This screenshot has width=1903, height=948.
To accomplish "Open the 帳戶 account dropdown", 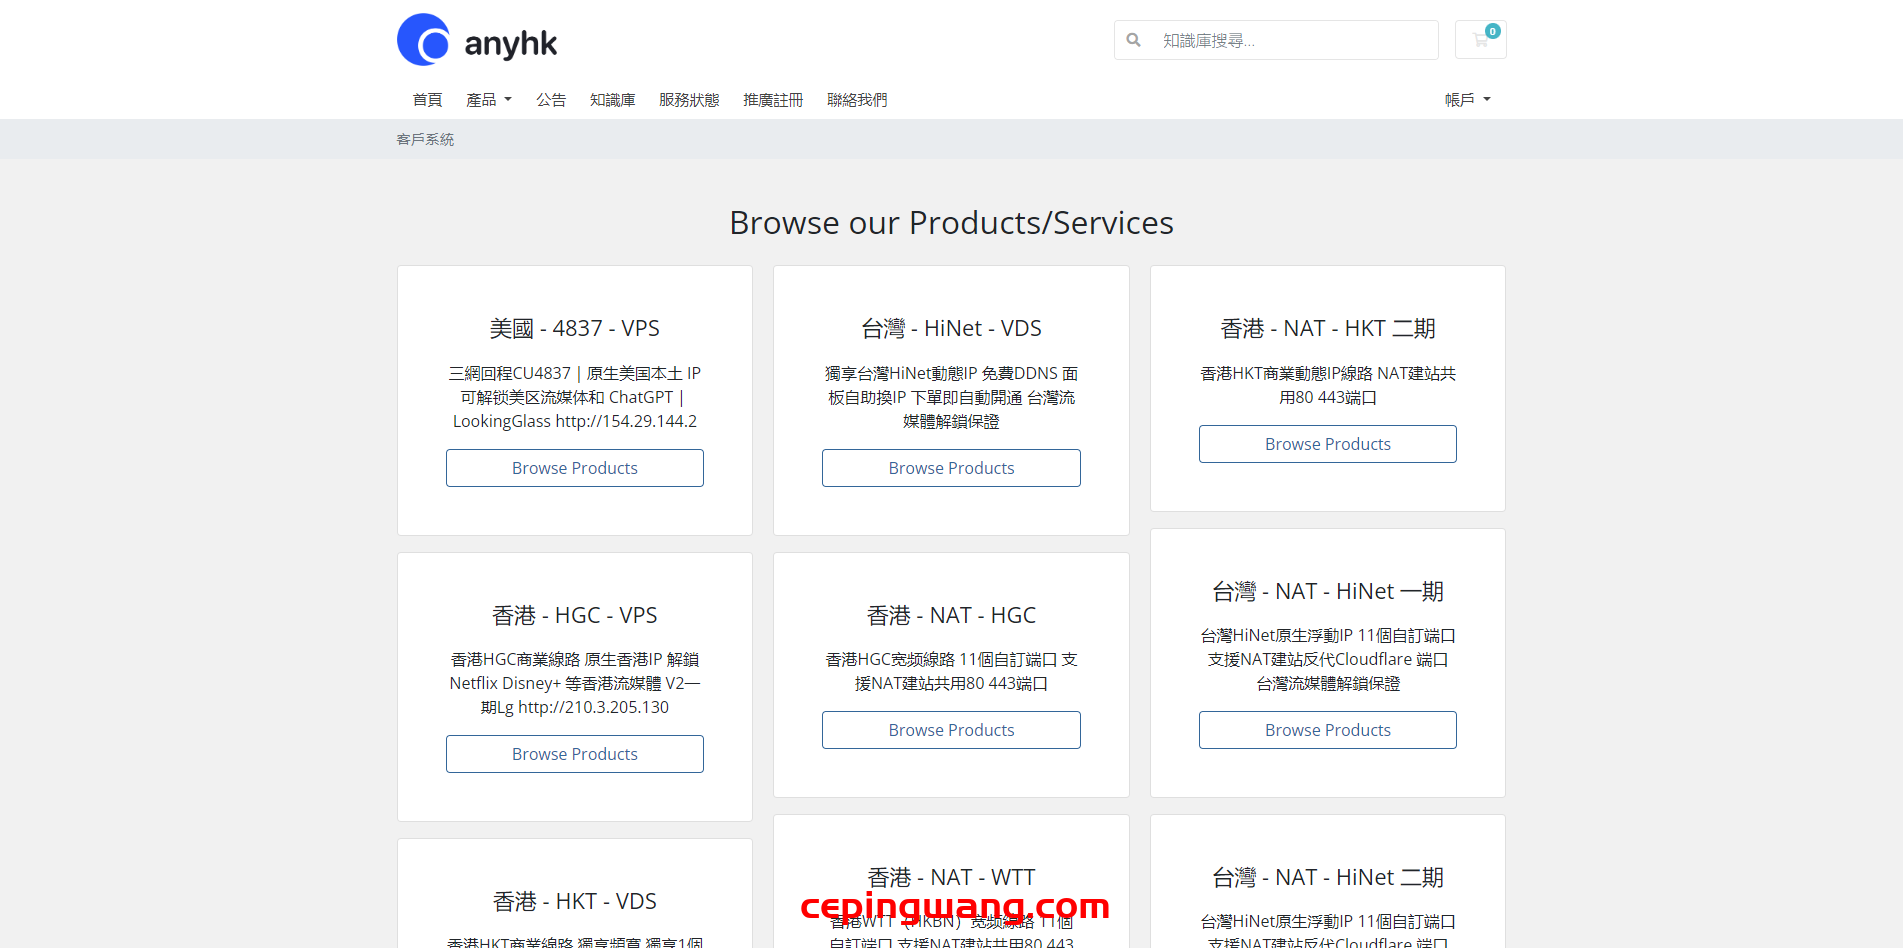I will click(x=1466, y=100).
